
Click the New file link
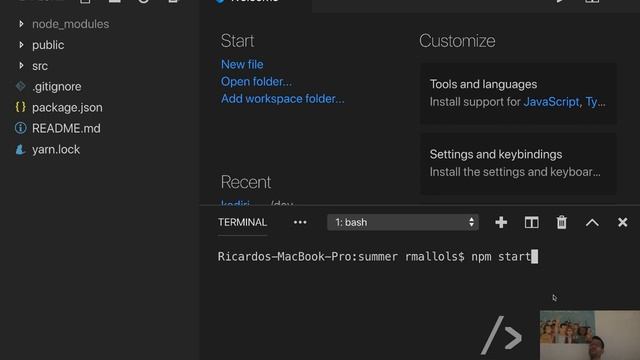(242, 64)
